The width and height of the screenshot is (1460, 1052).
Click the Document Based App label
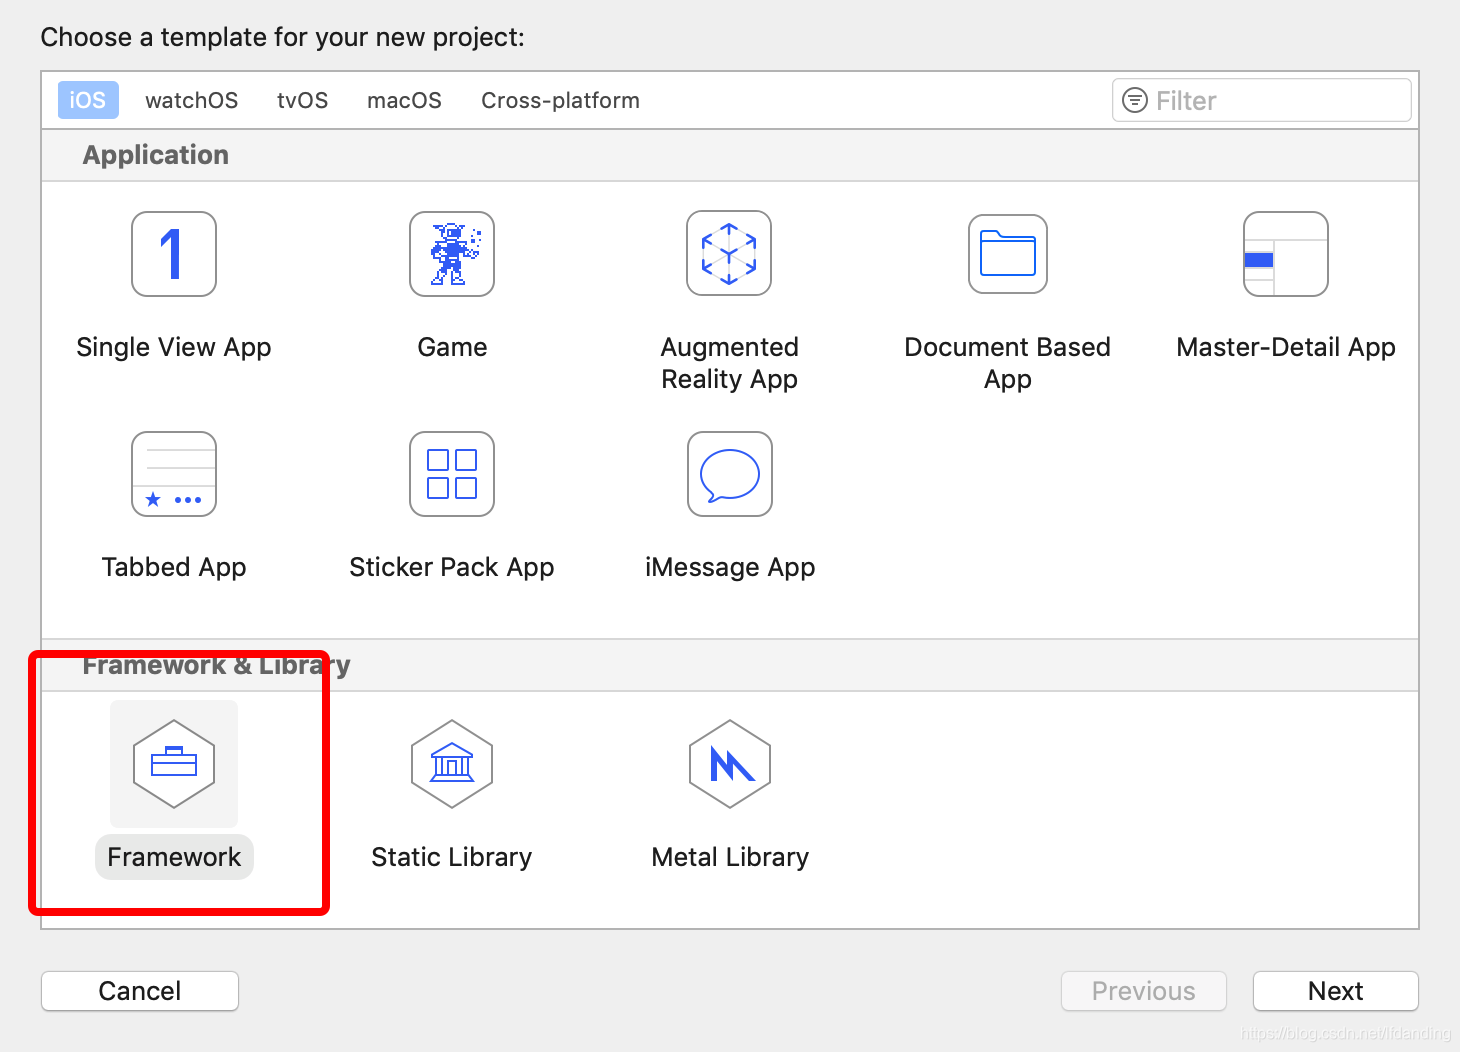[x=1008, y=363]
